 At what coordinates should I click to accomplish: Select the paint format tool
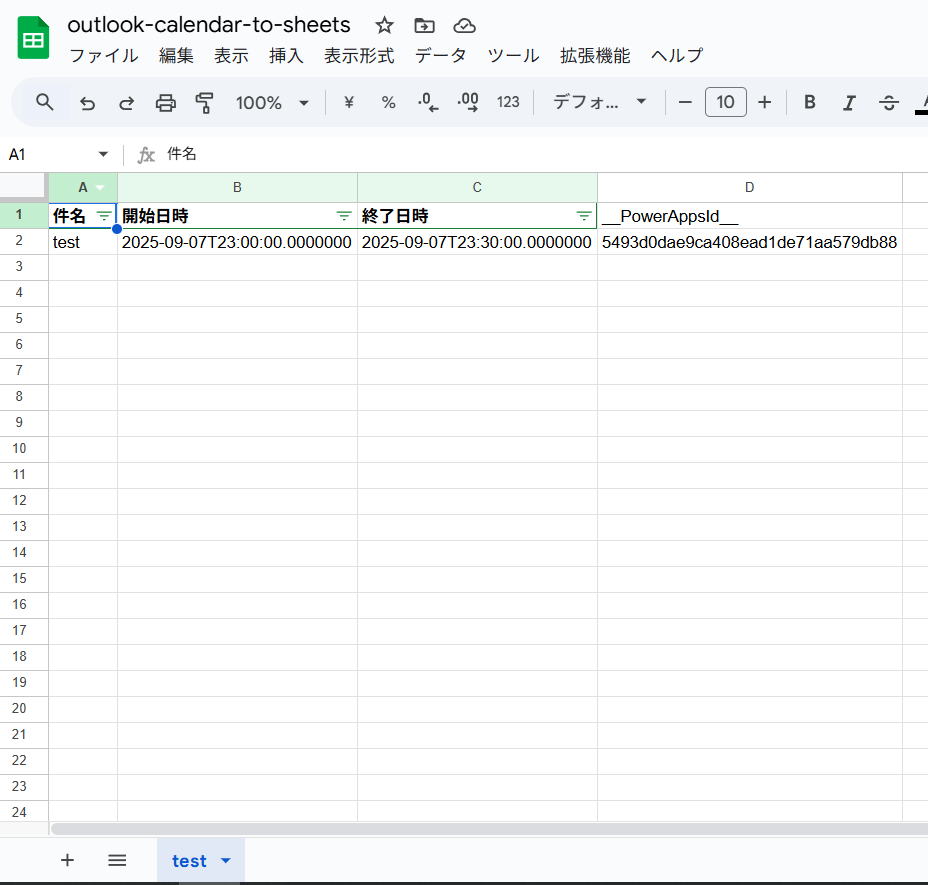tap(205, 102)
